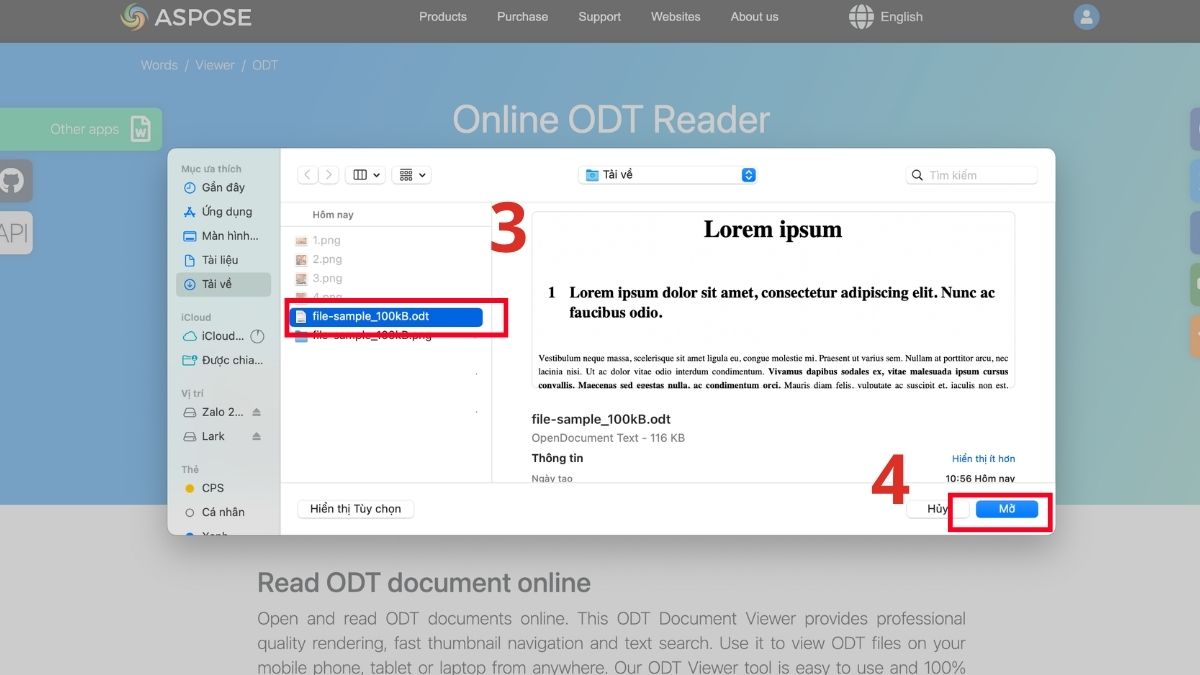Cancel with the Hủy button
Screen dimensions: 1200x675
click(x=937, y=509)
